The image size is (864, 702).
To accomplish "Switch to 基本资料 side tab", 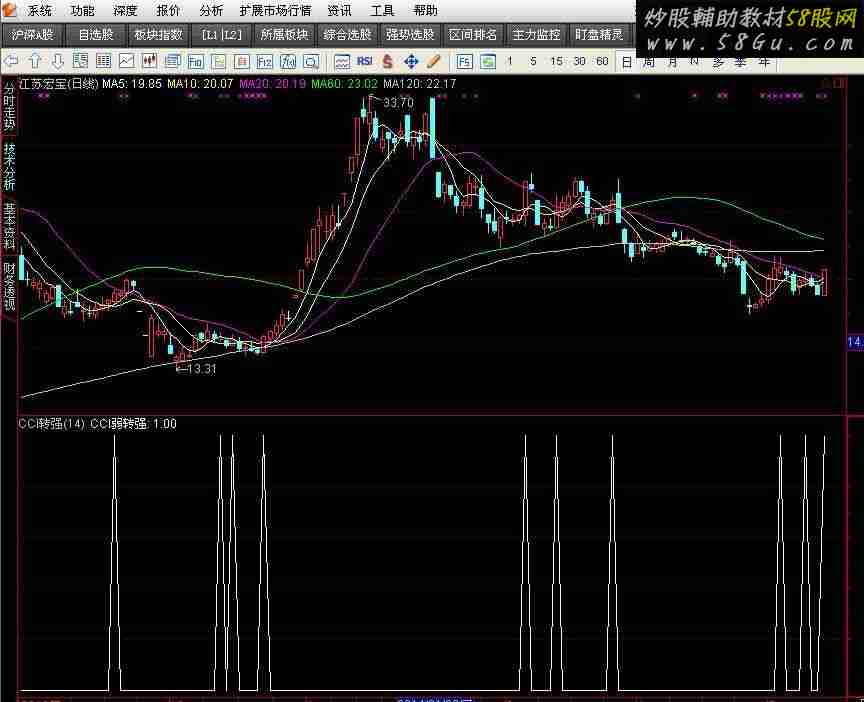I will (9, 226).
